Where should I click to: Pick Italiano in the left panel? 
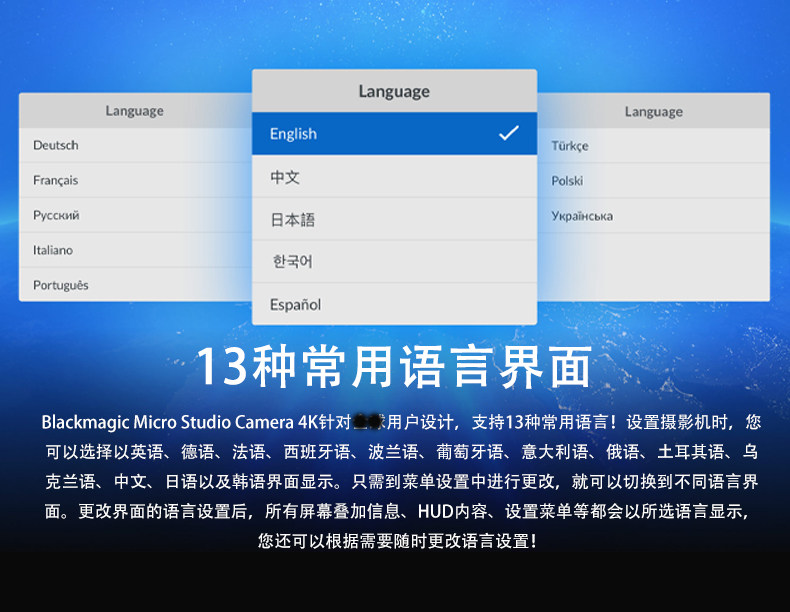[136, 250]
